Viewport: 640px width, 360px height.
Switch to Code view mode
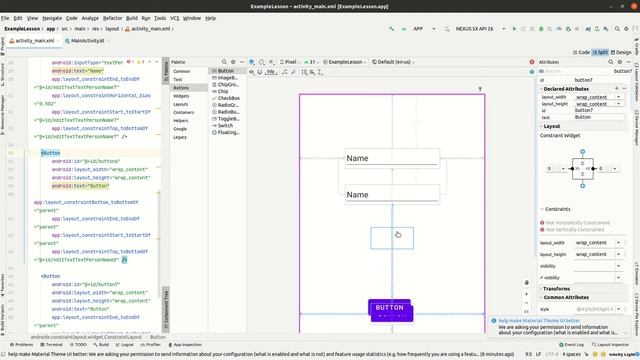coord(581,52)
